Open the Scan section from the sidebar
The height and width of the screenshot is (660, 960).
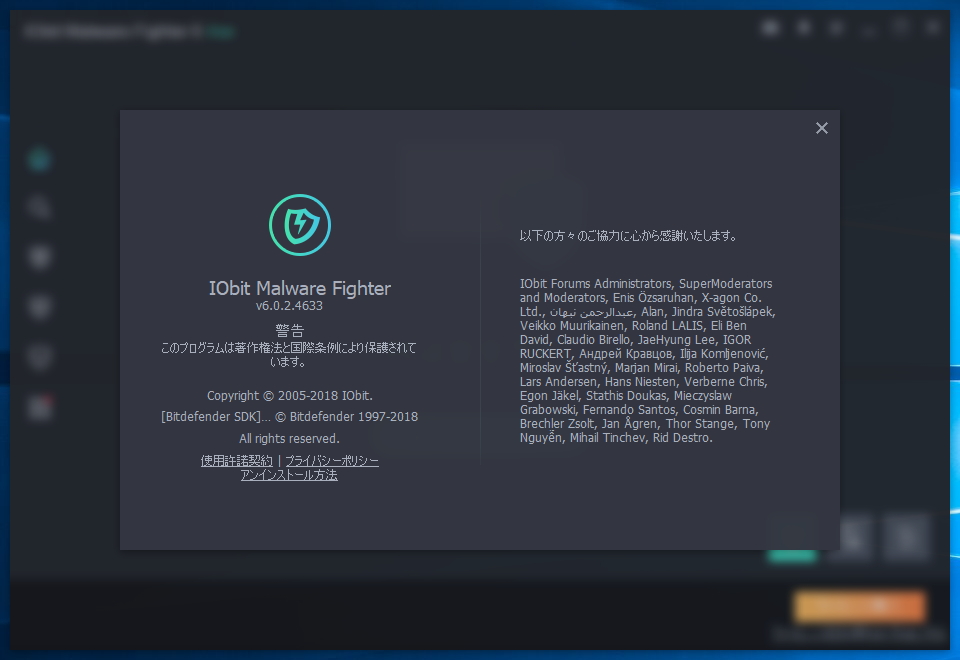click(39, 207)
